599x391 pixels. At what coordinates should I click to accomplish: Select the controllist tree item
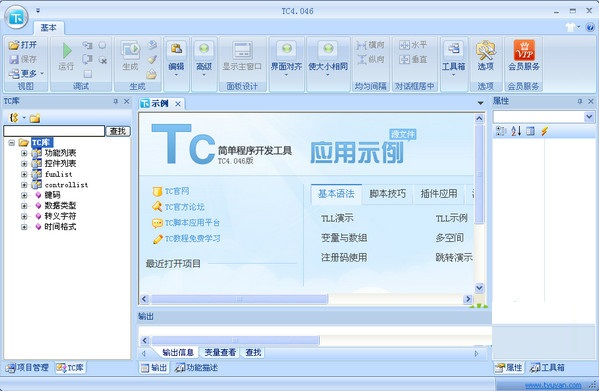point(66,185)
